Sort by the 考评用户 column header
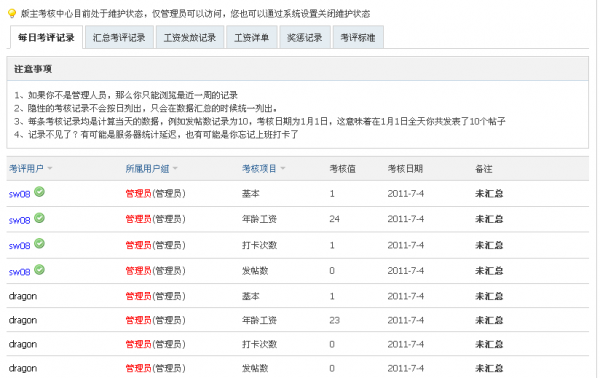Viewport: 600px width, 378px height. (26, 169)
